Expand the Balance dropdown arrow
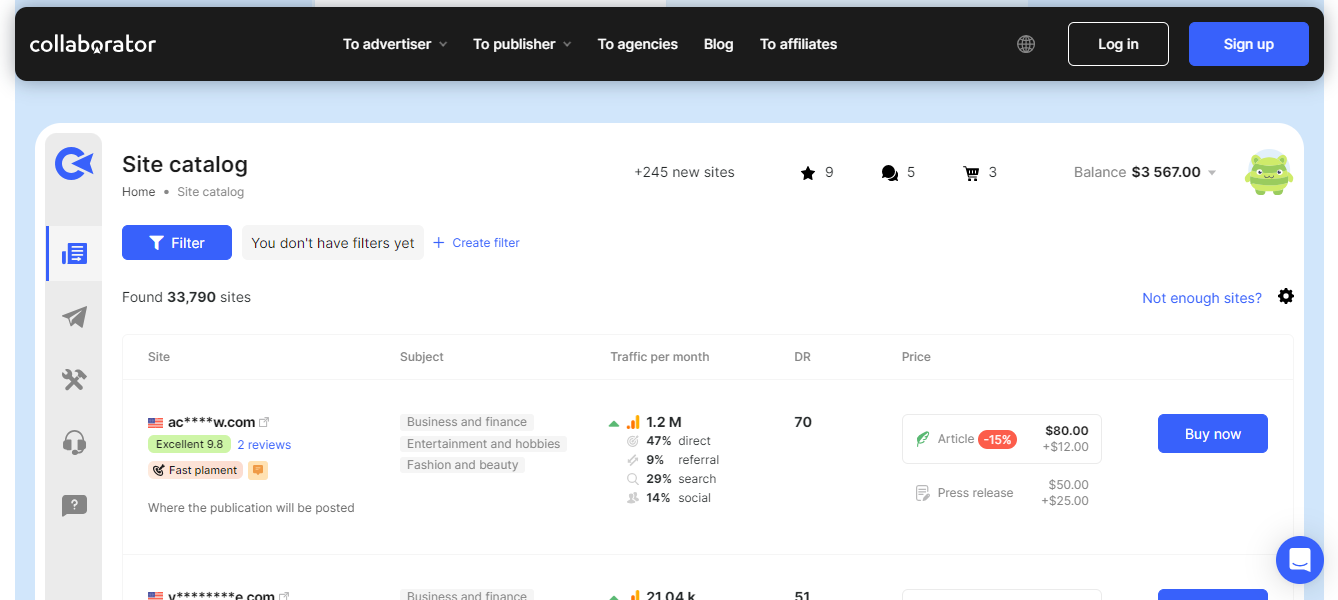The height and width of the screenshot is (600, 1338). pos(1212,173)
